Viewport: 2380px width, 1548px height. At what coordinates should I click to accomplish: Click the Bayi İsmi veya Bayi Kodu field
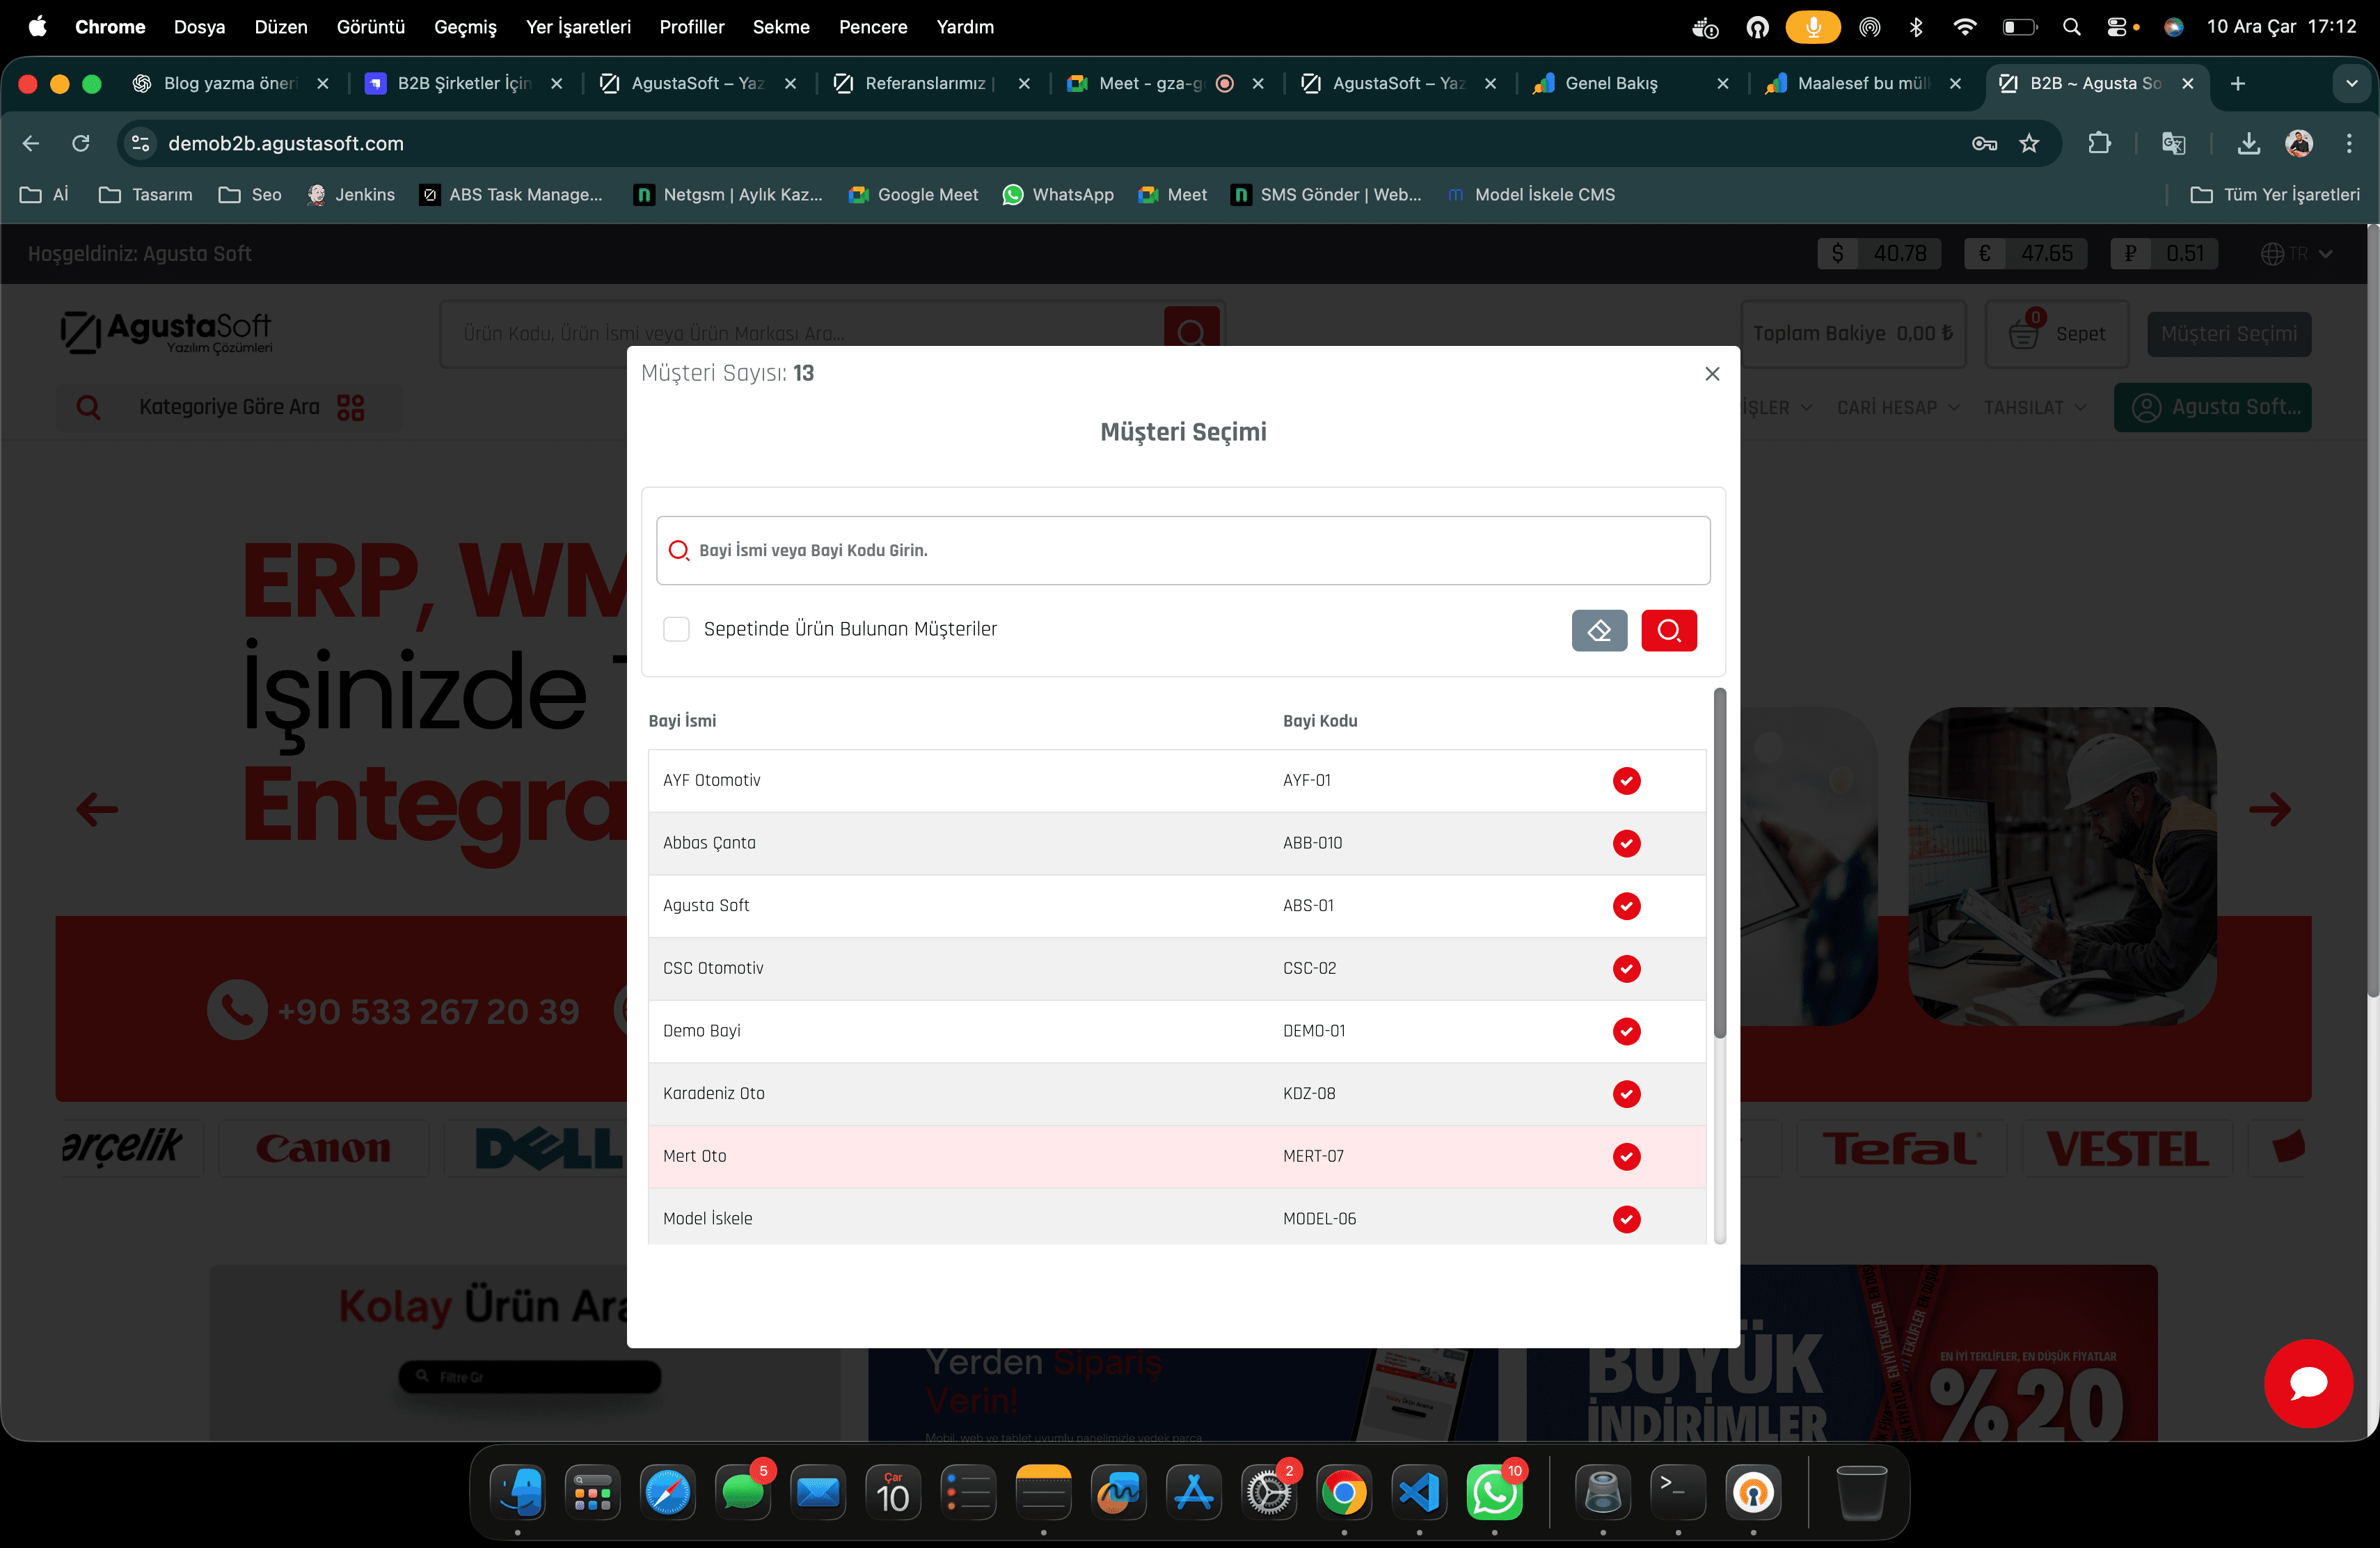1183,551
